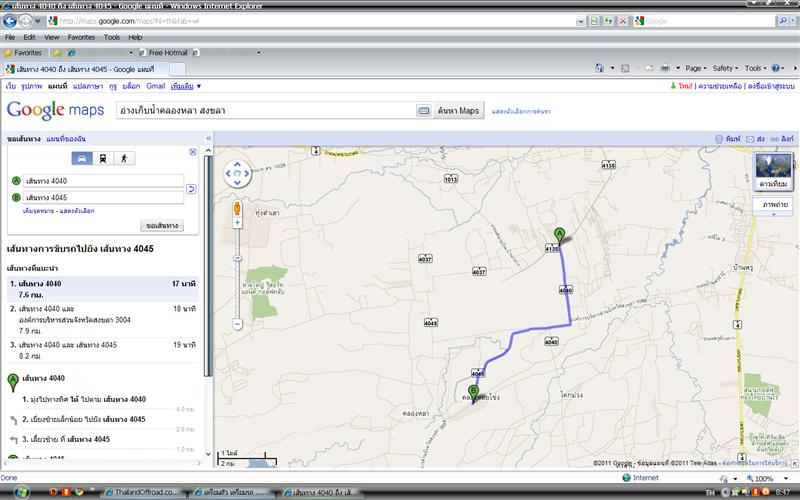Expand the เพิ่มเติม more menu
This screenshot has width=800, height=500.
click(186, 86)
